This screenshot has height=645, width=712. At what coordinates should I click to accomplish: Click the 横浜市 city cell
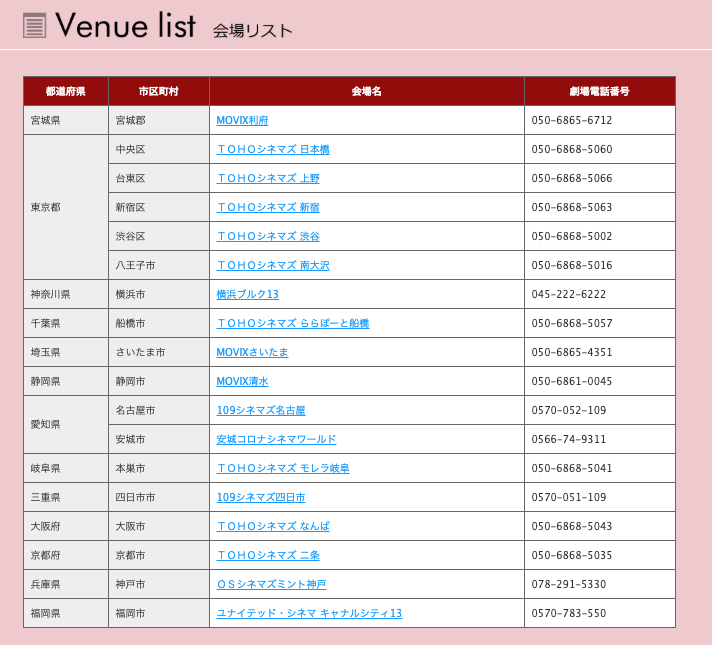[x=159, y=294]
